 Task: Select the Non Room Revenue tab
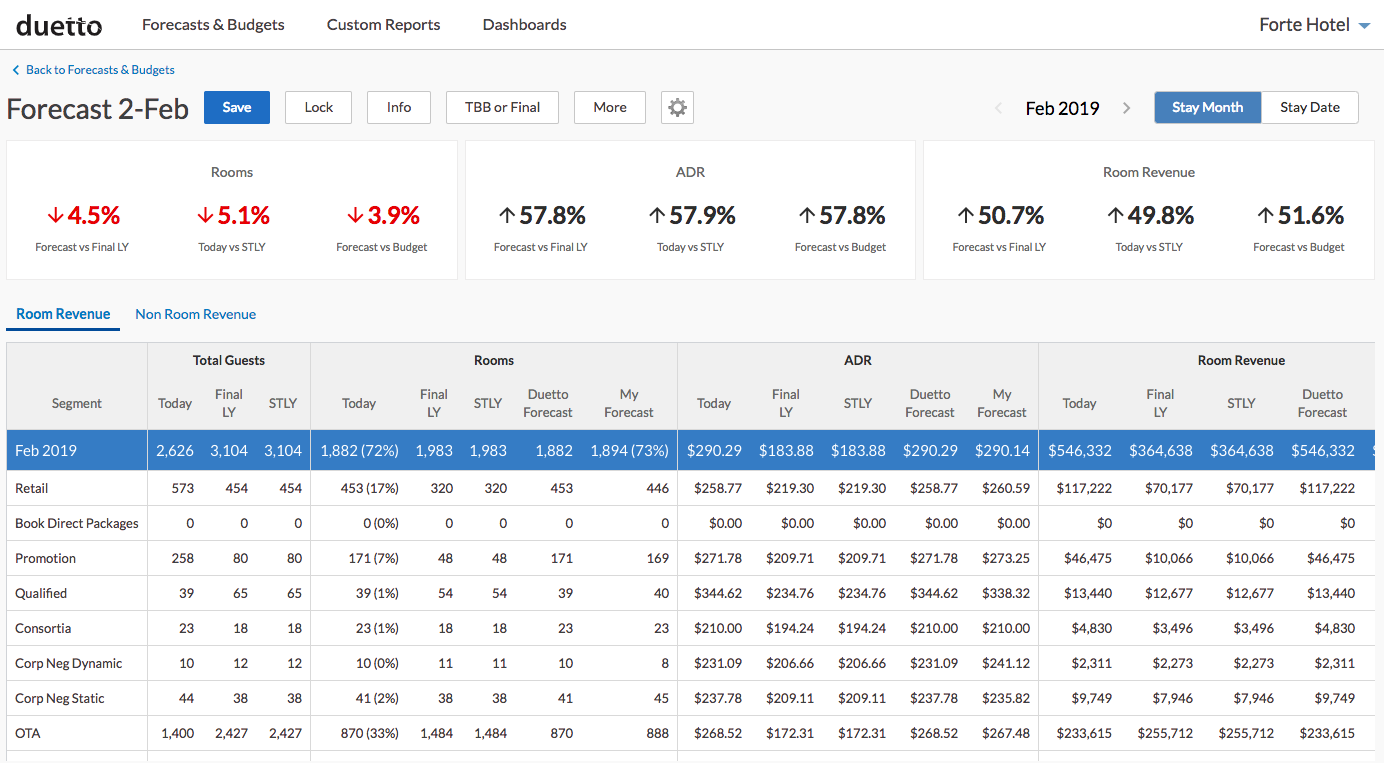[x=195, y=314]
